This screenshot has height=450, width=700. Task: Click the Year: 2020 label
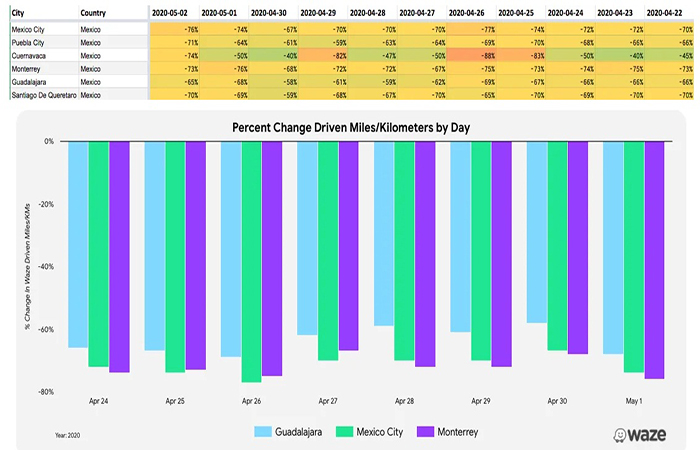69,435
